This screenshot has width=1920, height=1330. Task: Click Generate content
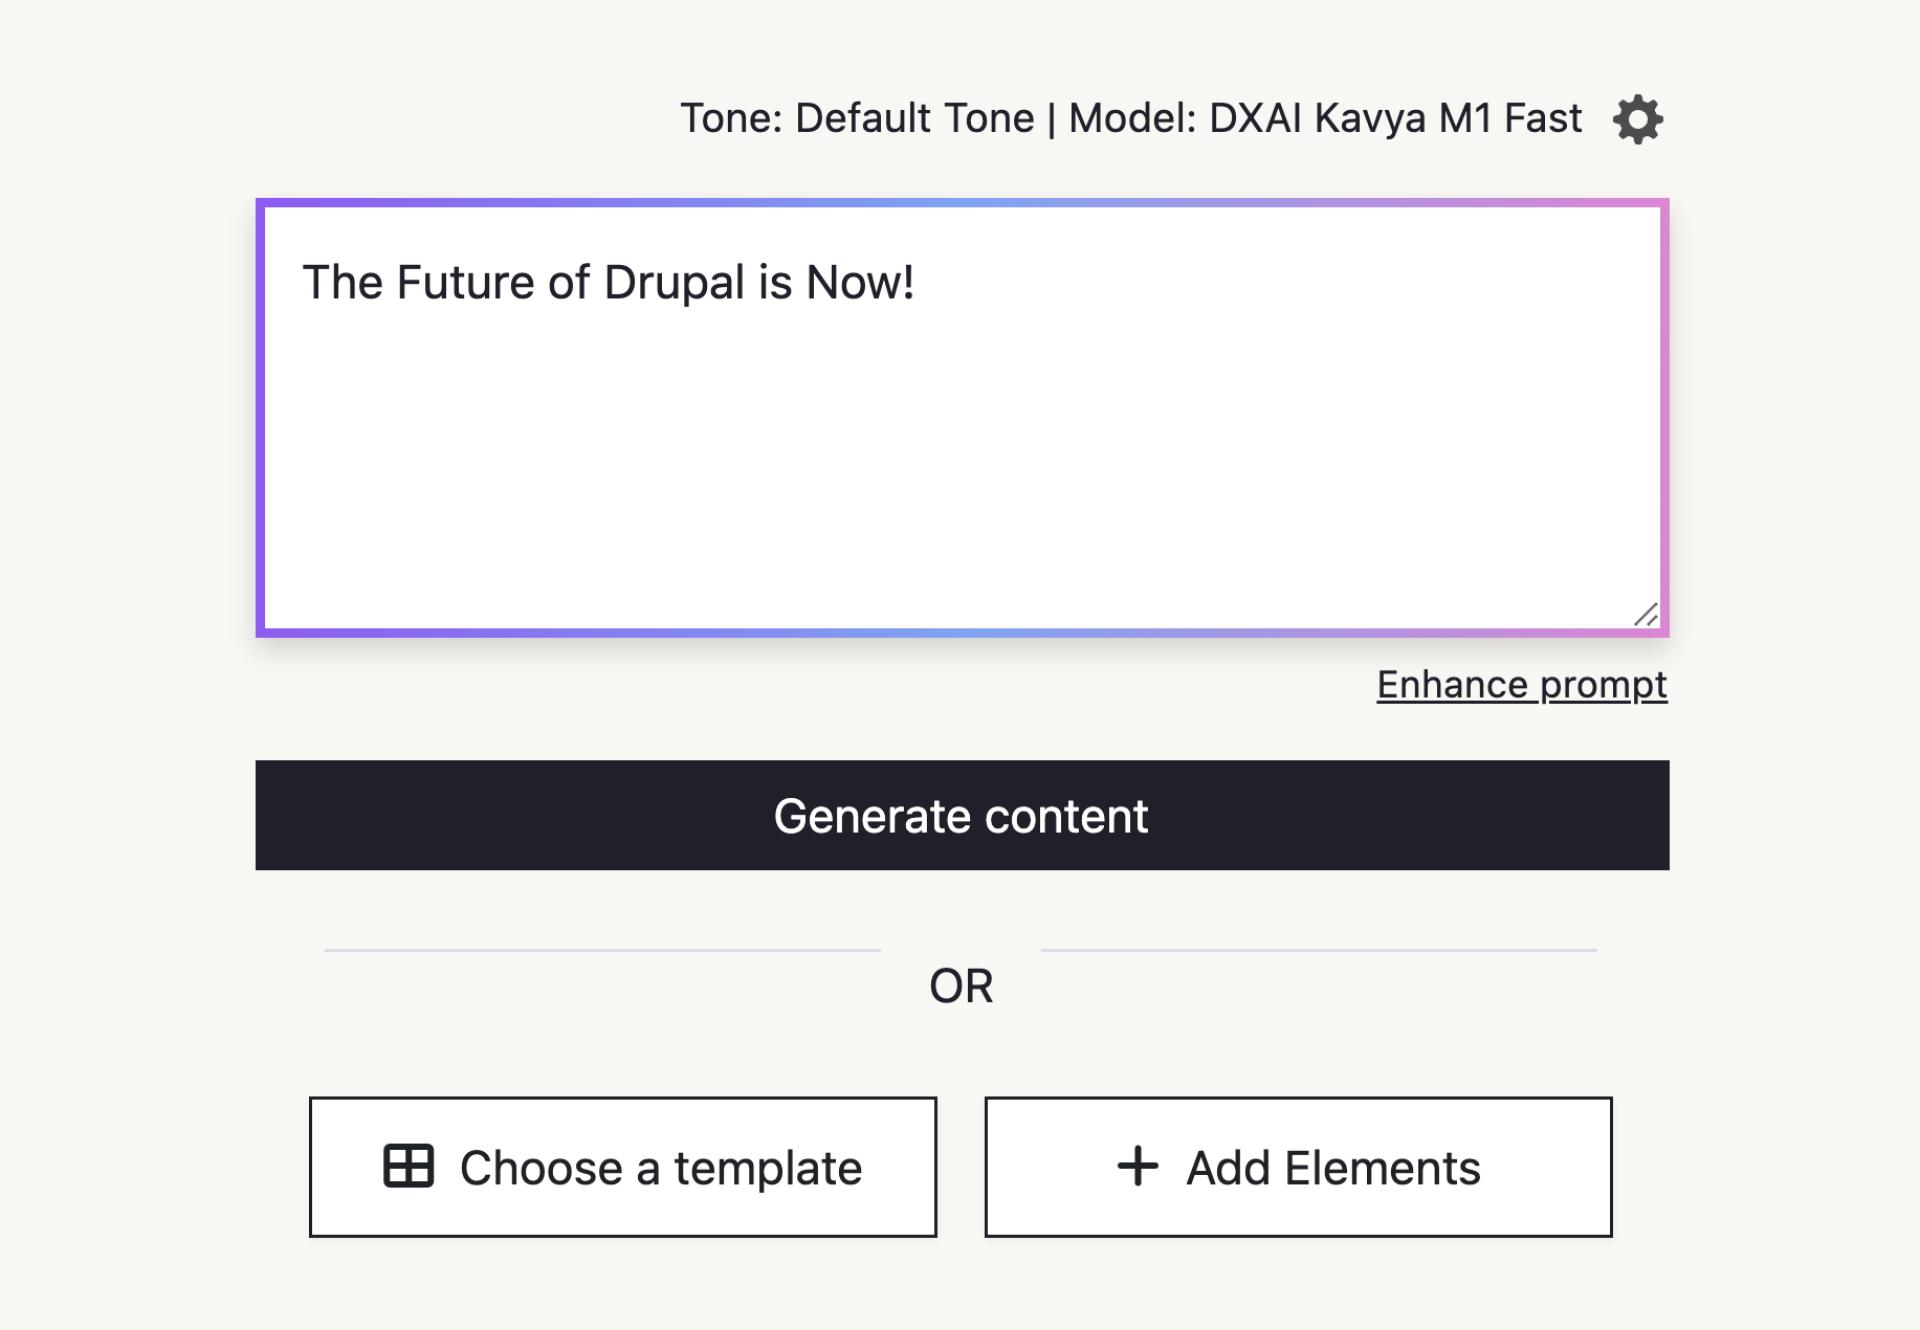[x=960, y=815]
